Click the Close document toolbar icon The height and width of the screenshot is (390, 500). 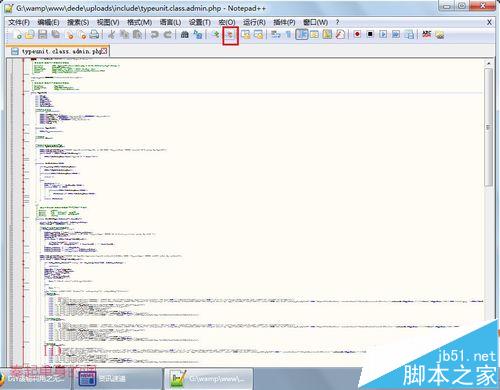(x=70, y=34)
